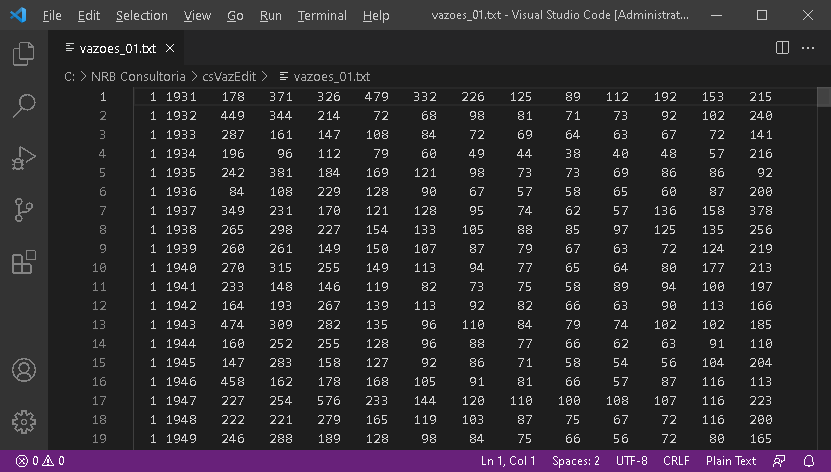Close the vazoes_01.txt tab
The height and width of the screenshot is (472, 831).
tap(170, 48)
